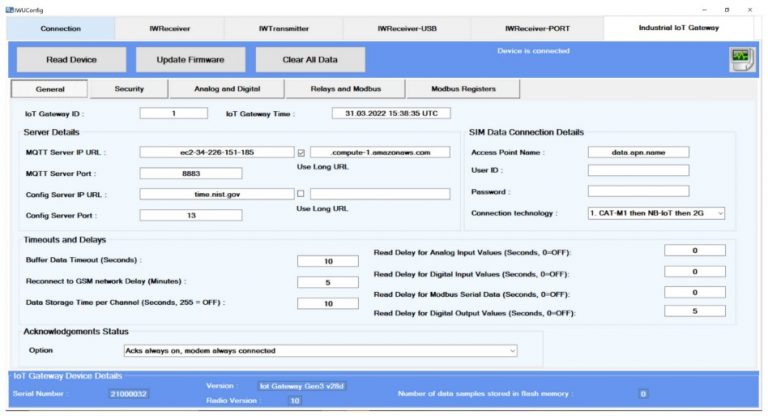This screenshot has width=768, height=416.
Task: Focus the Access Point Name field
Action: (637, 152)
